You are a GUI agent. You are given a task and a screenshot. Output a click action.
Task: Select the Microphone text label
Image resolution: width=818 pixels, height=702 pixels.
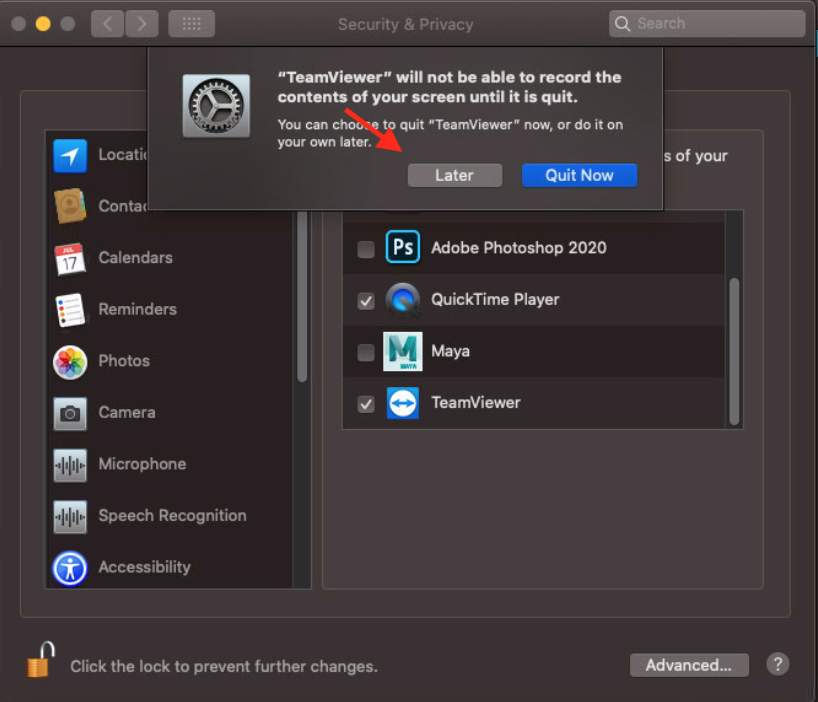[142, 464]
